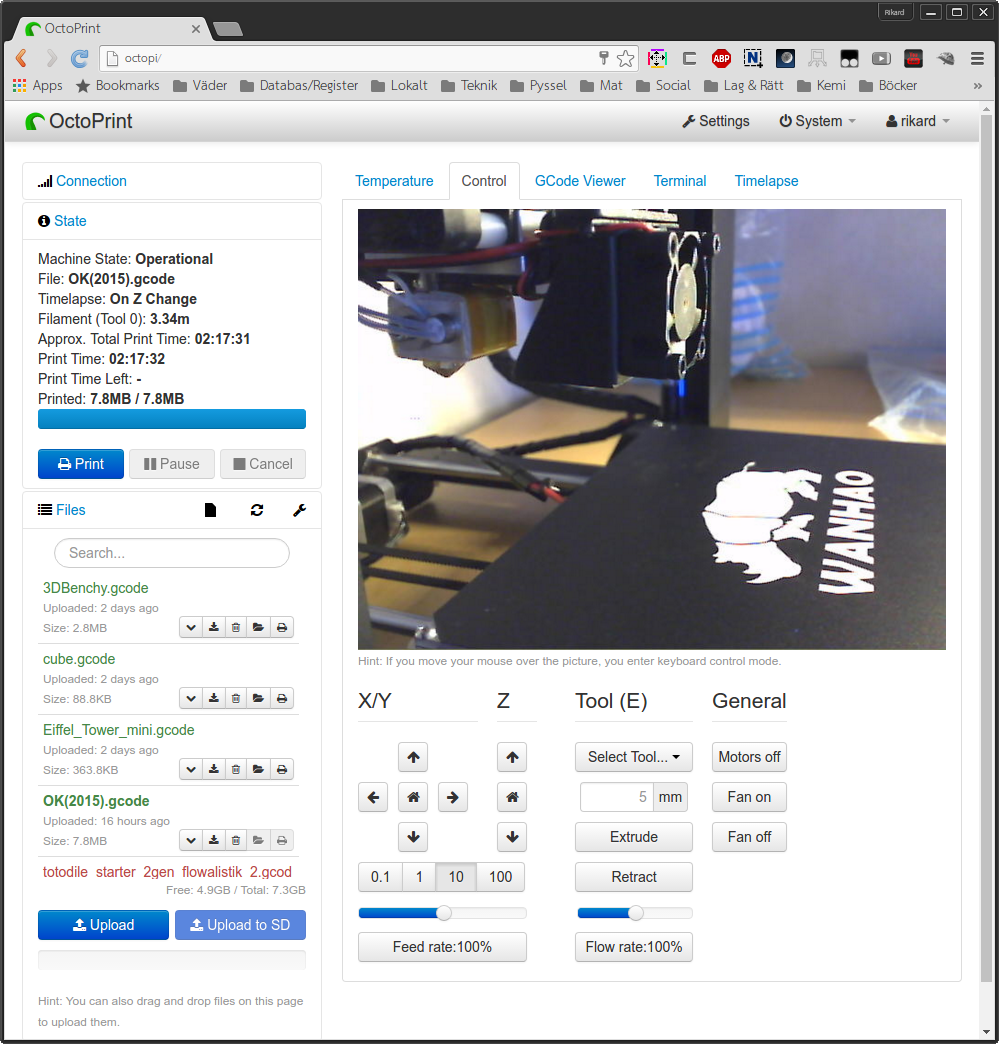Move X/Y axis left arrow
This screenshot has width=999, height=1044.
(373, 797)
